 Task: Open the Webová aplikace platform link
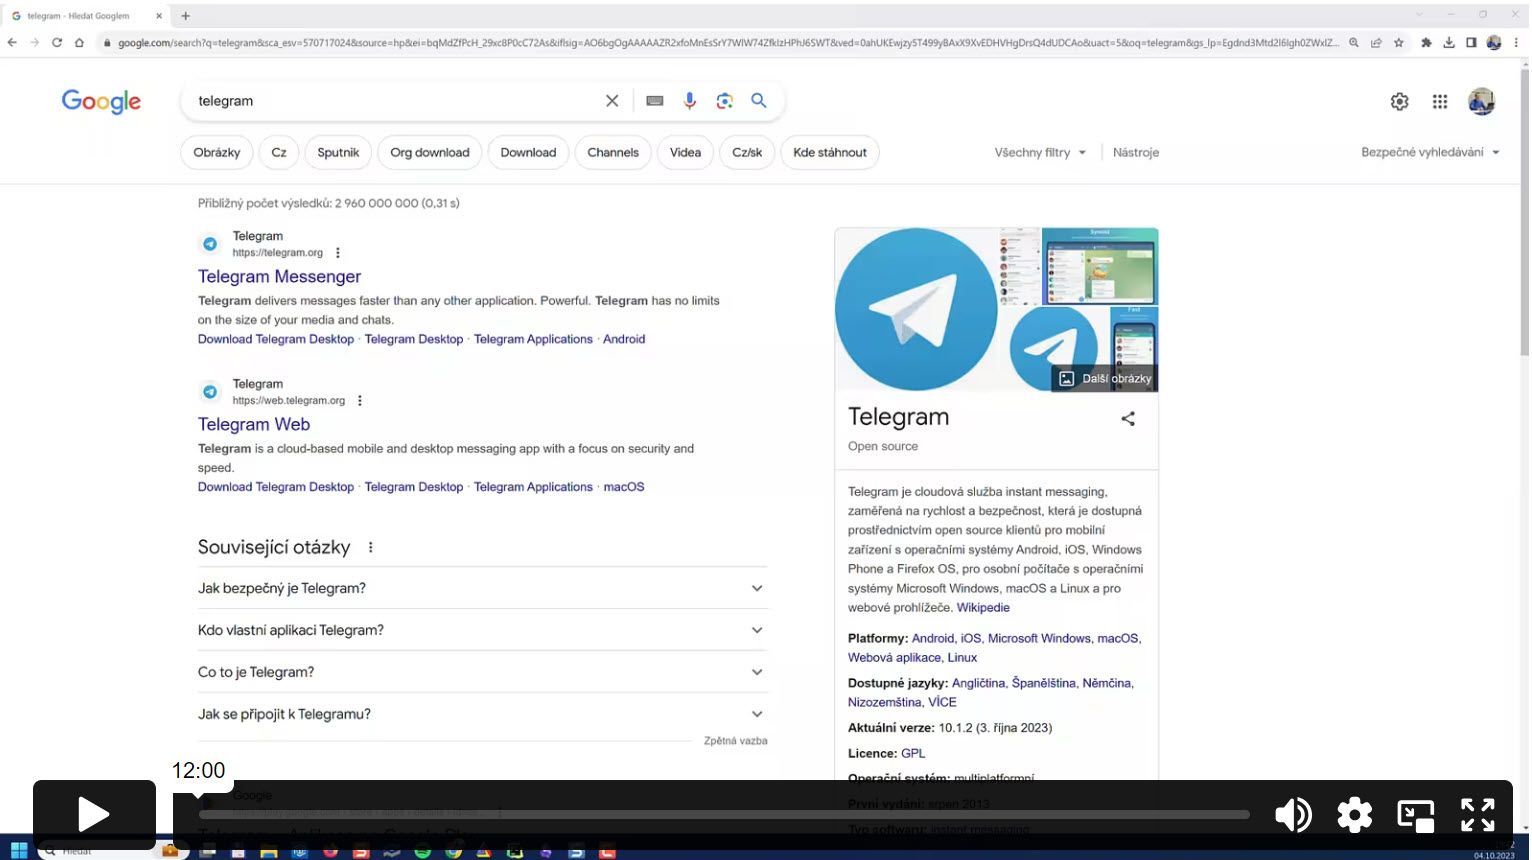click(894, 658)
